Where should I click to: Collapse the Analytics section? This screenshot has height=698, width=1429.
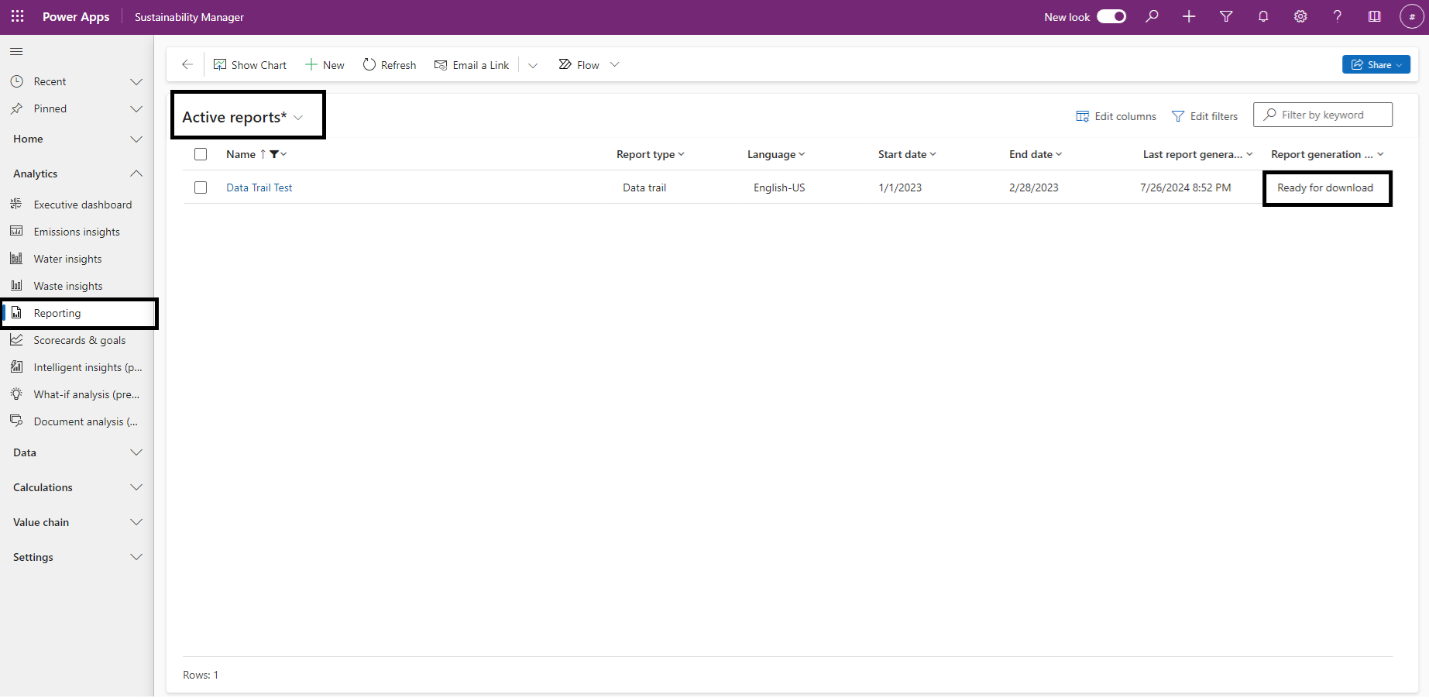point(136,173)
